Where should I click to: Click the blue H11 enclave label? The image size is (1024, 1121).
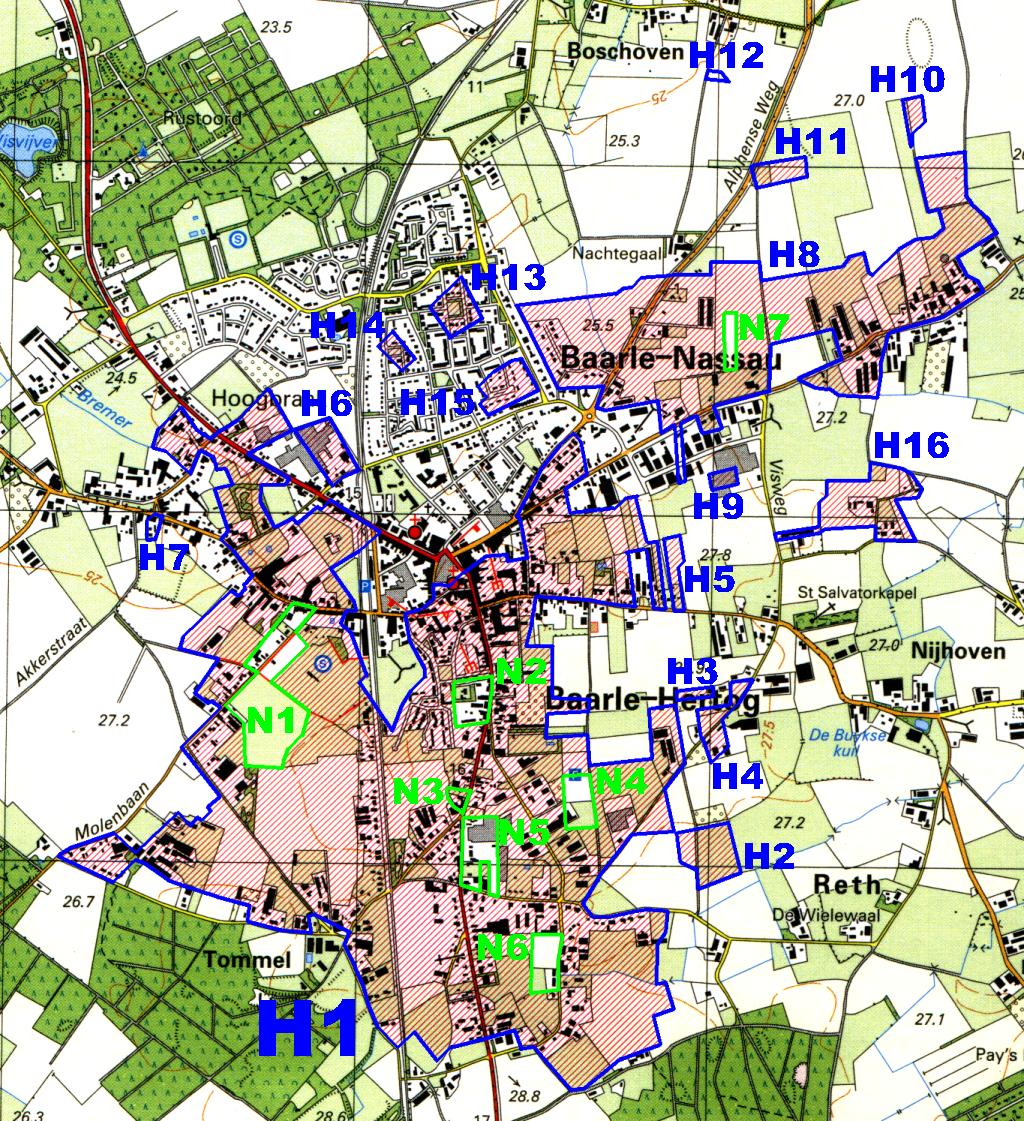click(812, 142)
